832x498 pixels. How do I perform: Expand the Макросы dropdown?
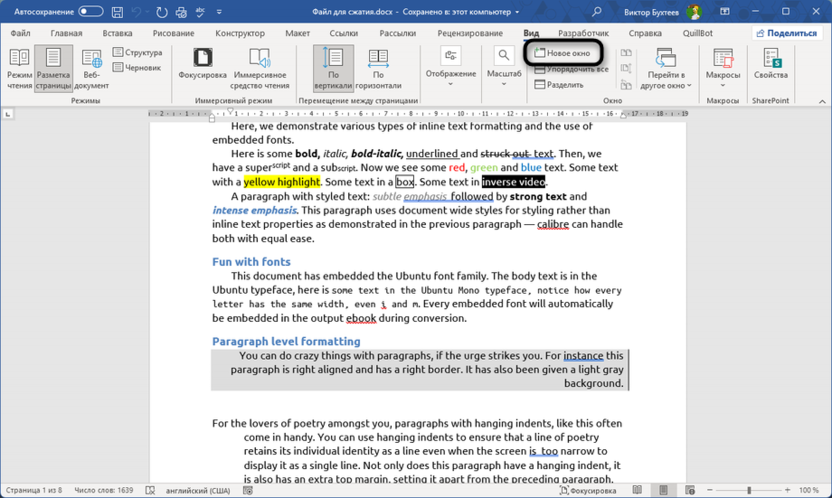pyautogui.click(x=723, y=68)
